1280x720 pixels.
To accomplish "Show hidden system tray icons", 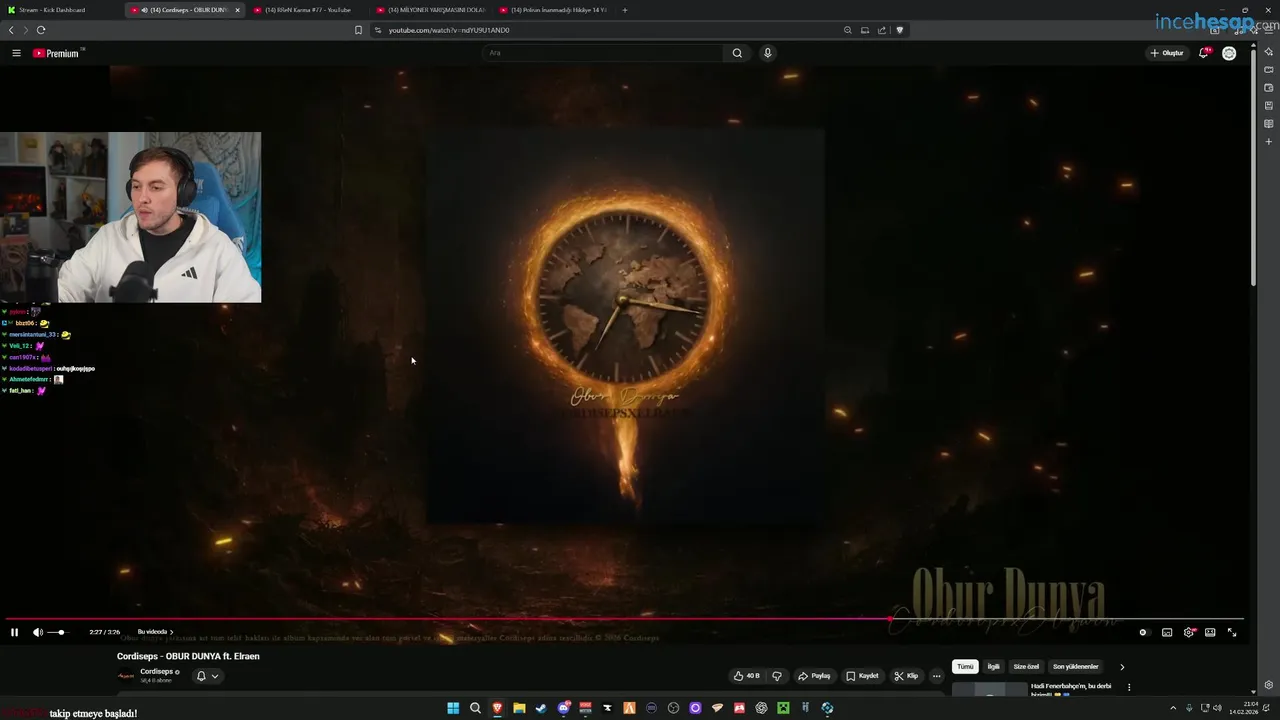I will tap(1173, 708).
